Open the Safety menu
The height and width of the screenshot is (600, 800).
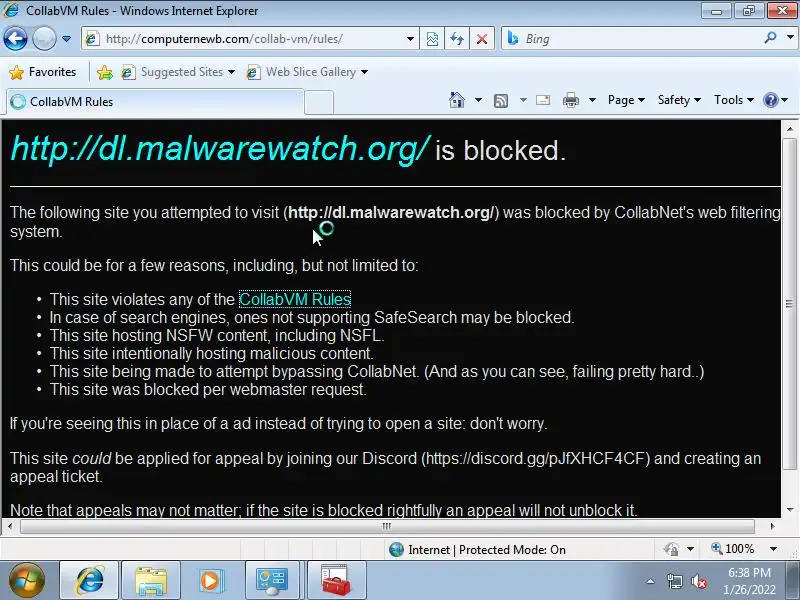coord(679,100)
